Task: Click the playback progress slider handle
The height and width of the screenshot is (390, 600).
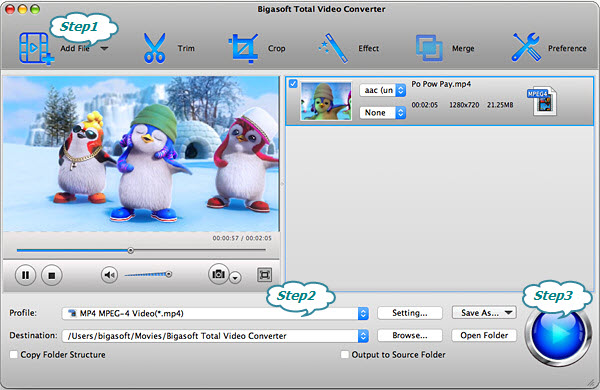Action: tap(130, 251)
